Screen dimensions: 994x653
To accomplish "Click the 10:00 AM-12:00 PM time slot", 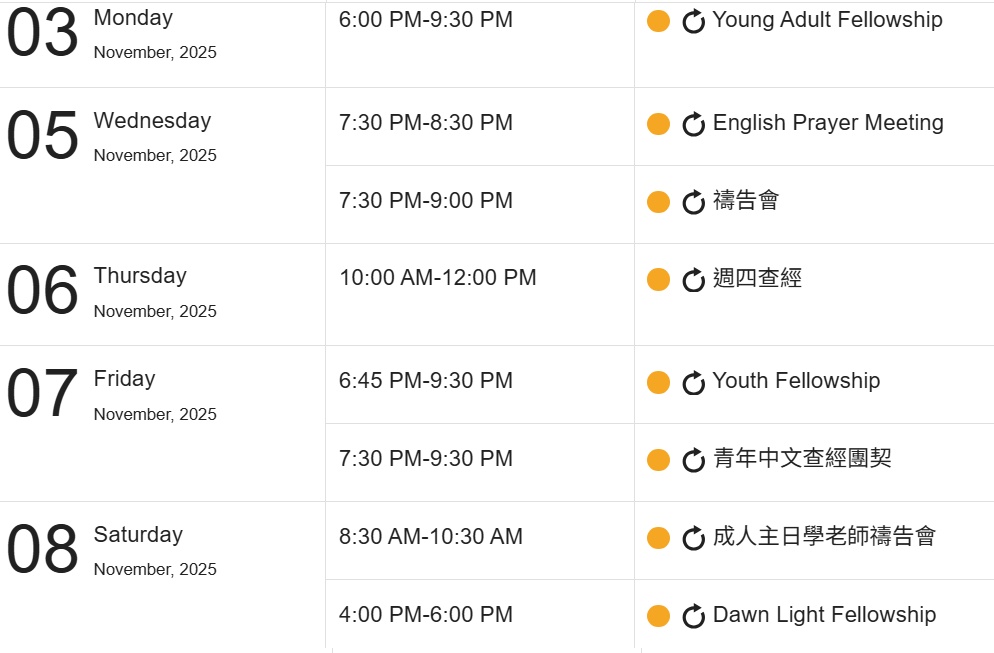I will point(438,278).
